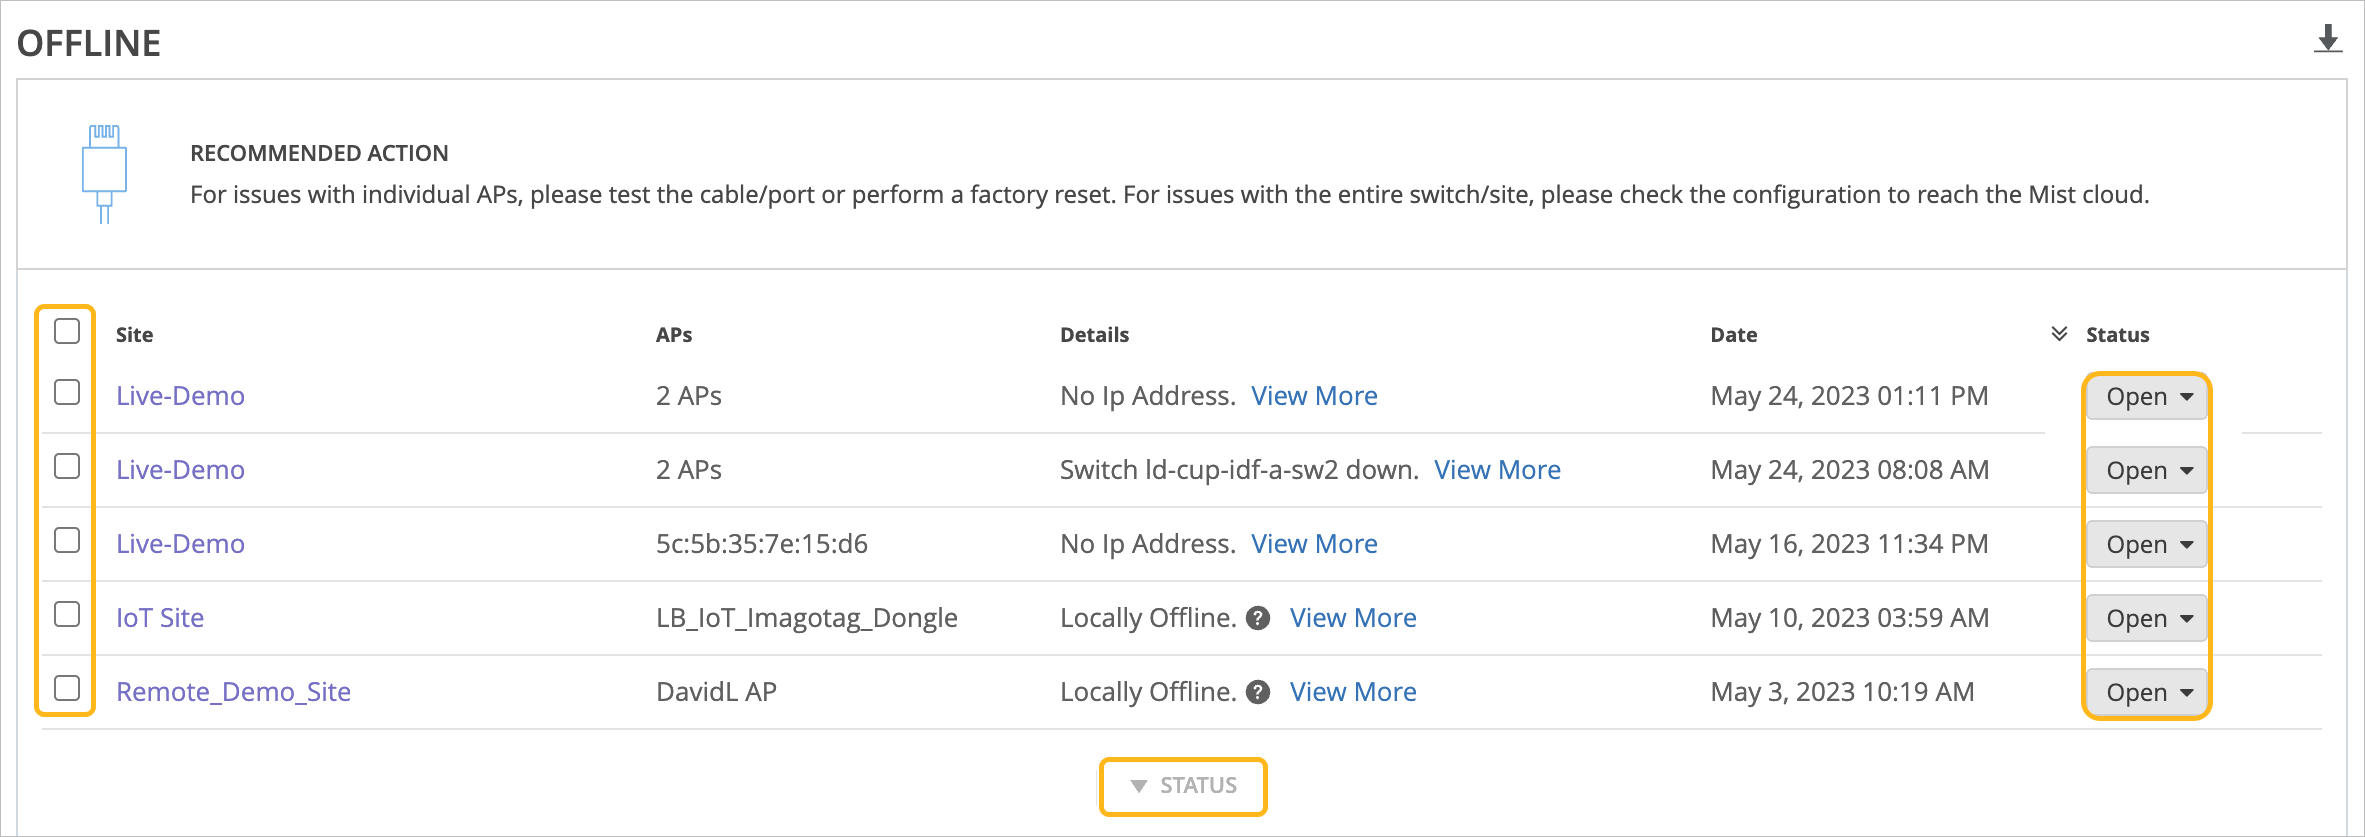The height and width of the screenshot is (837, 2365).
Task: Open the status dropdown for the DavidL AP row
Action: click(x=2147, y=693)
